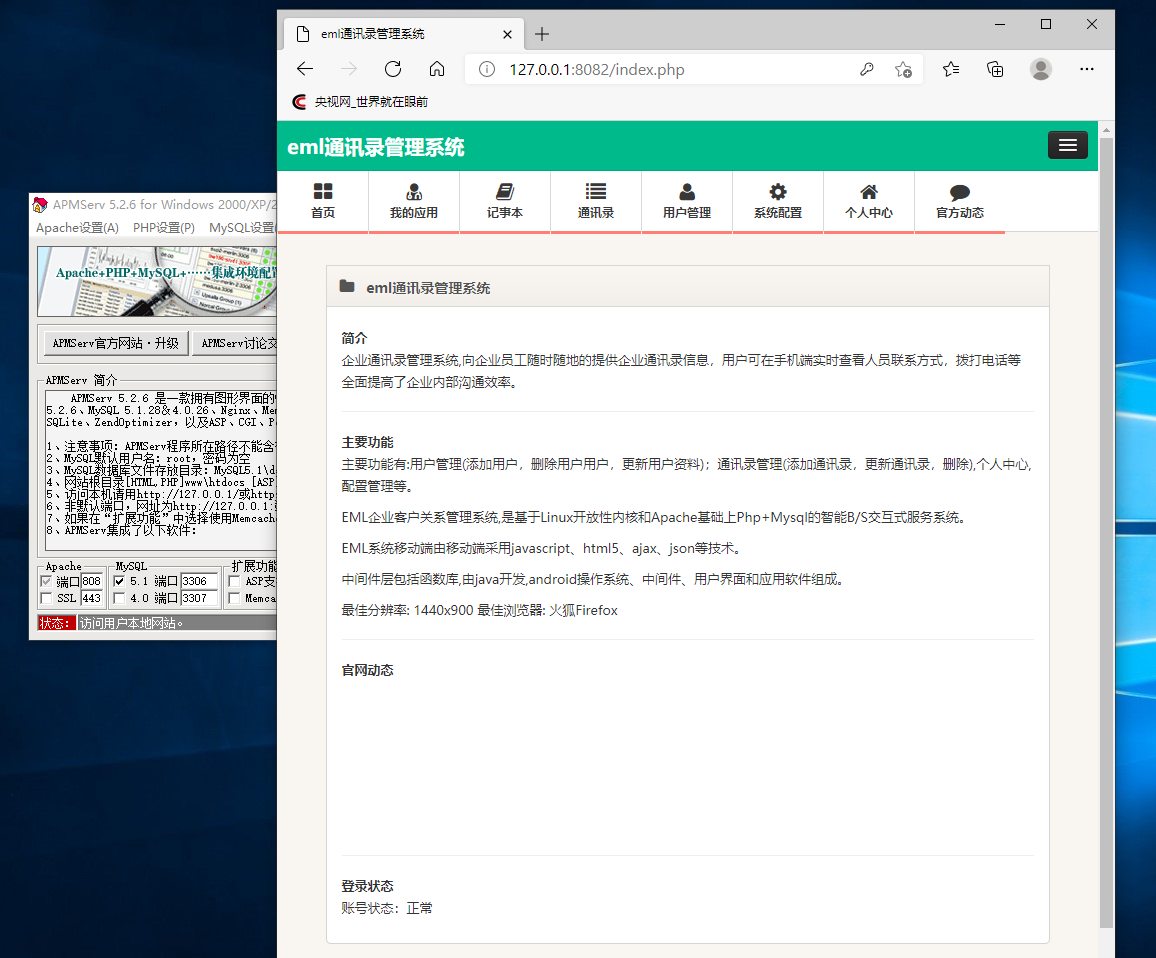Open 个人中心 house icon
The height and width of the screenshot is (958, 1156).
[869, 192]
